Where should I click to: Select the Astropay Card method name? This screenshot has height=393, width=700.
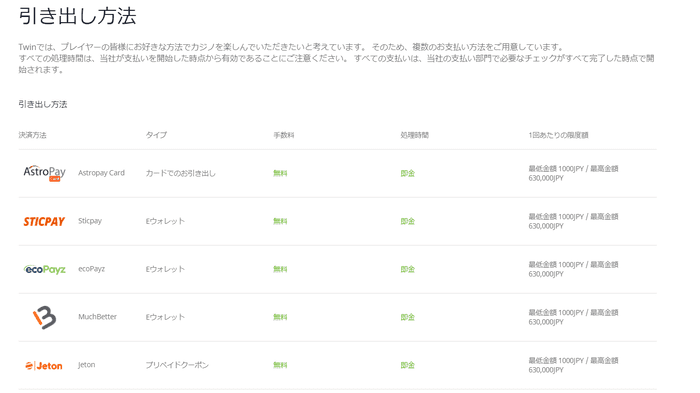pyautogui.click(x=101, y=173)
